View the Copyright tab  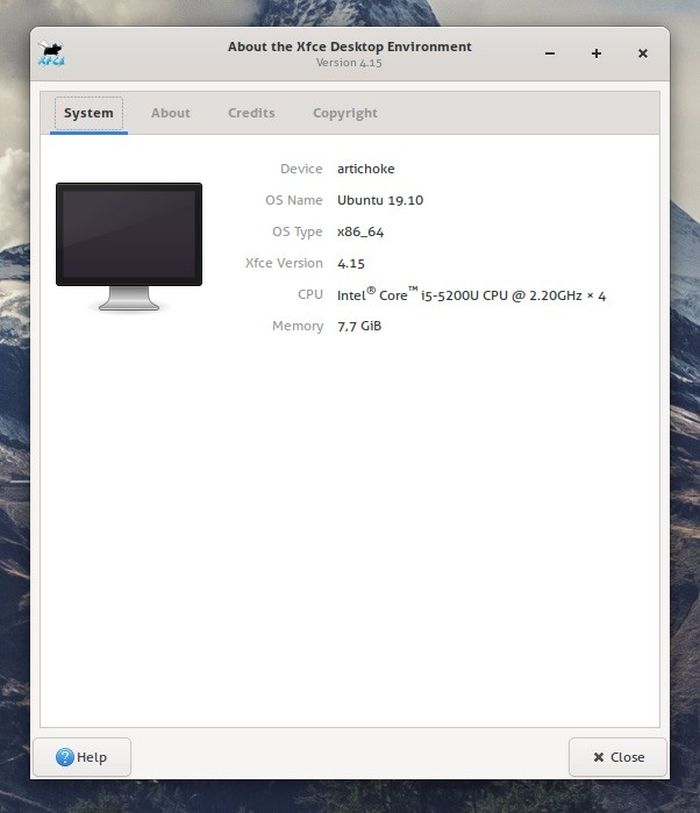pyautogui.click(x=345, y=113)
